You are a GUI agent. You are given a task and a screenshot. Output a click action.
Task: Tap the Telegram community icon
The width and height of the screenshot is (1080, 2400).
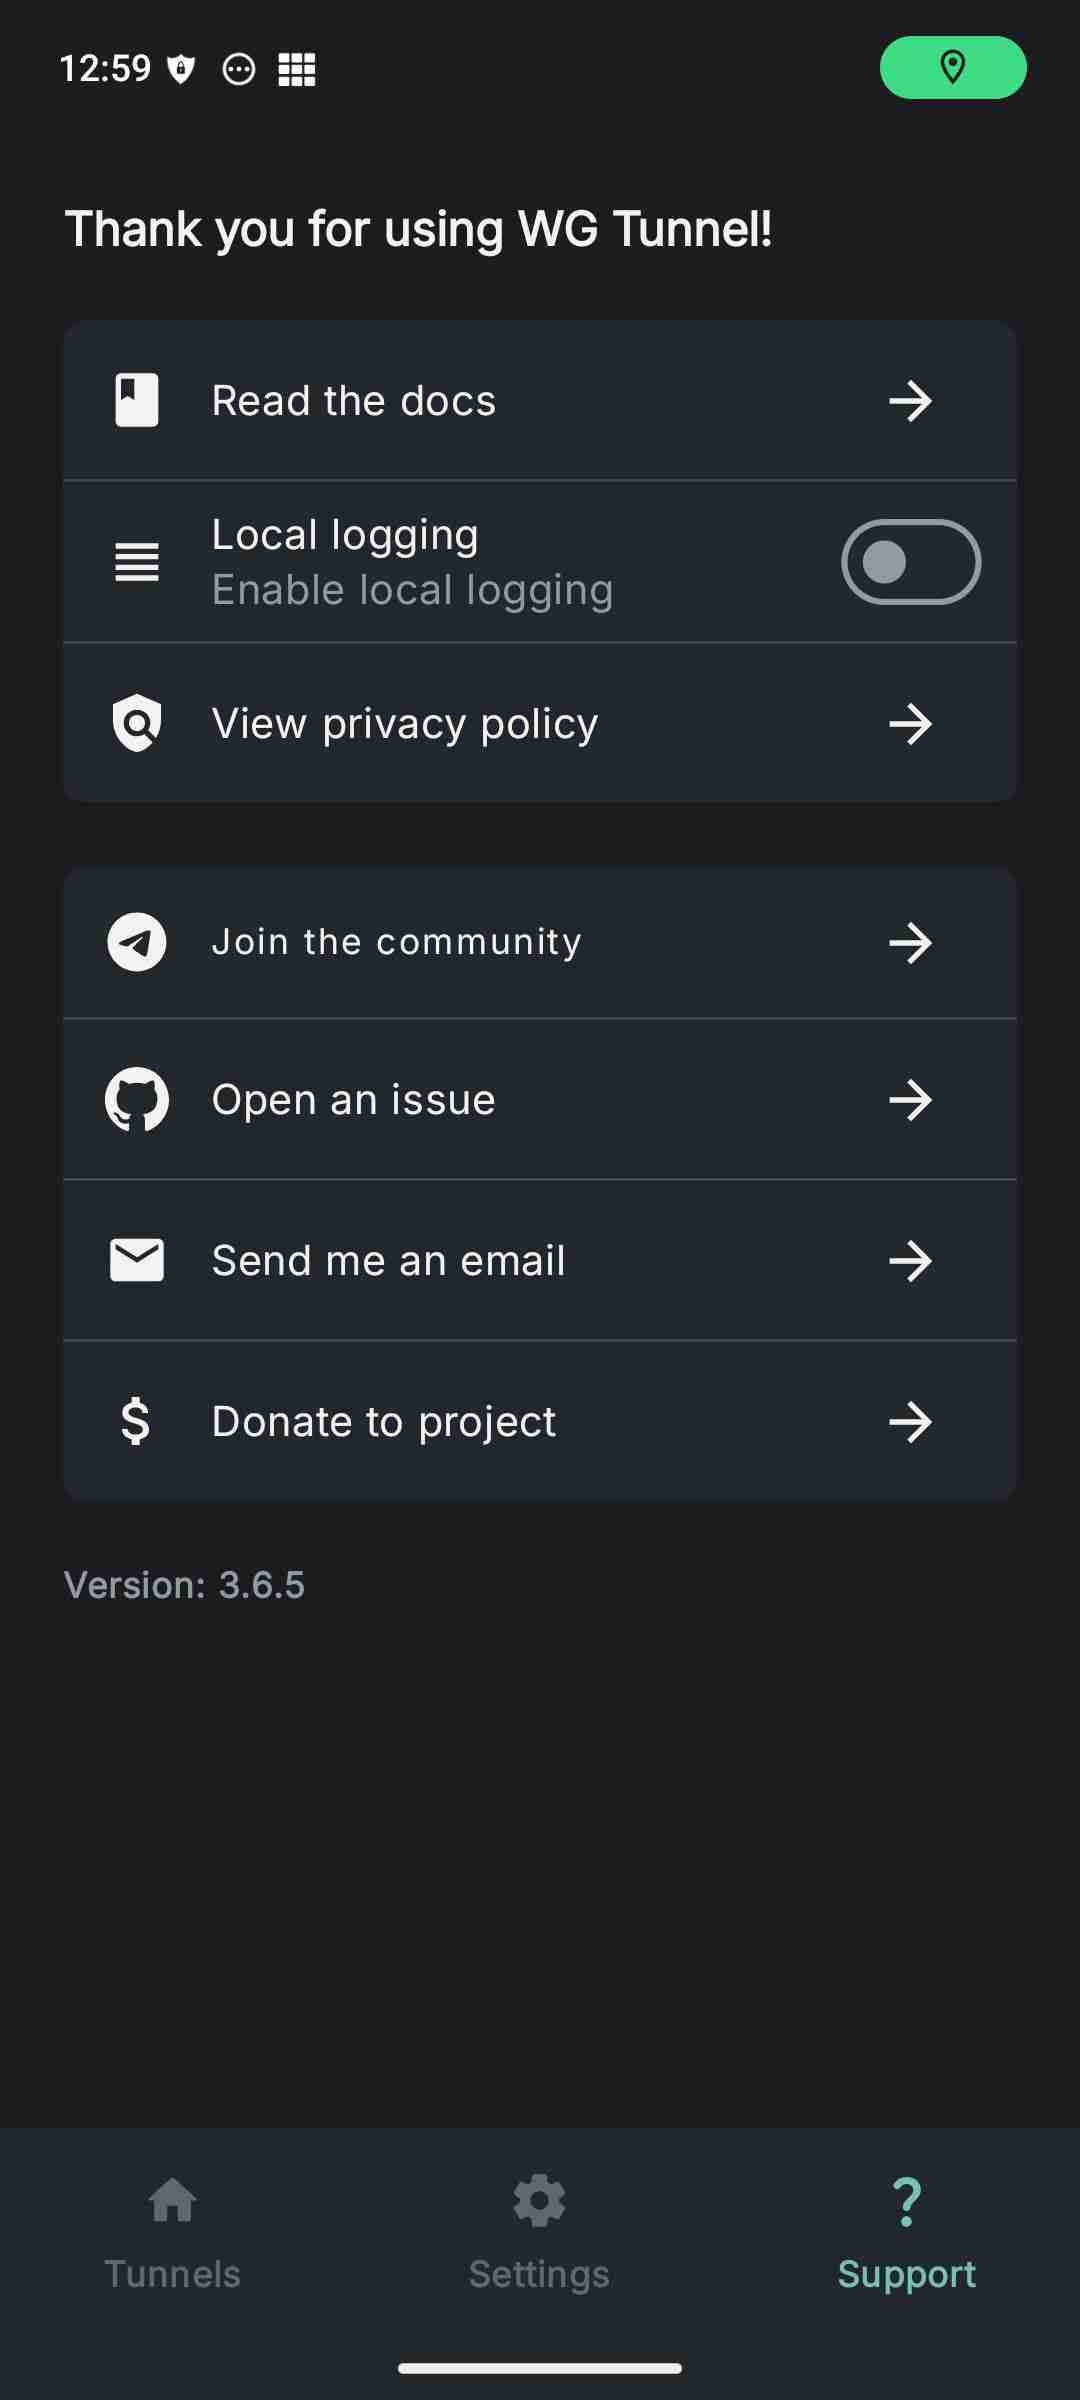(x=137, y=942)
